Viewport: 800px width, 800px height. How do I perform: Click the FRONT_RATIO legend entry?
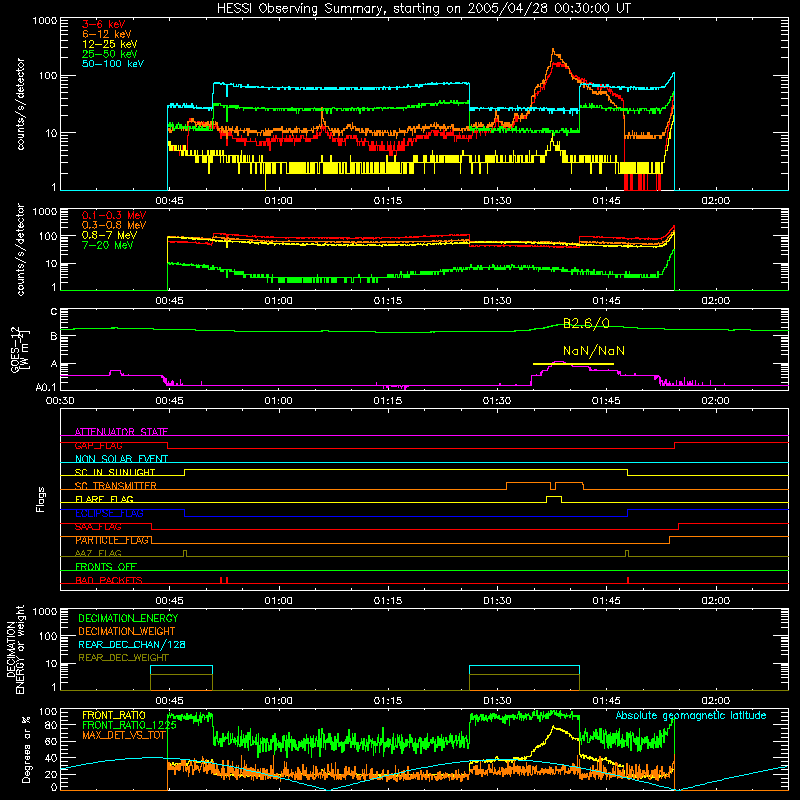(x=114, y=715)
